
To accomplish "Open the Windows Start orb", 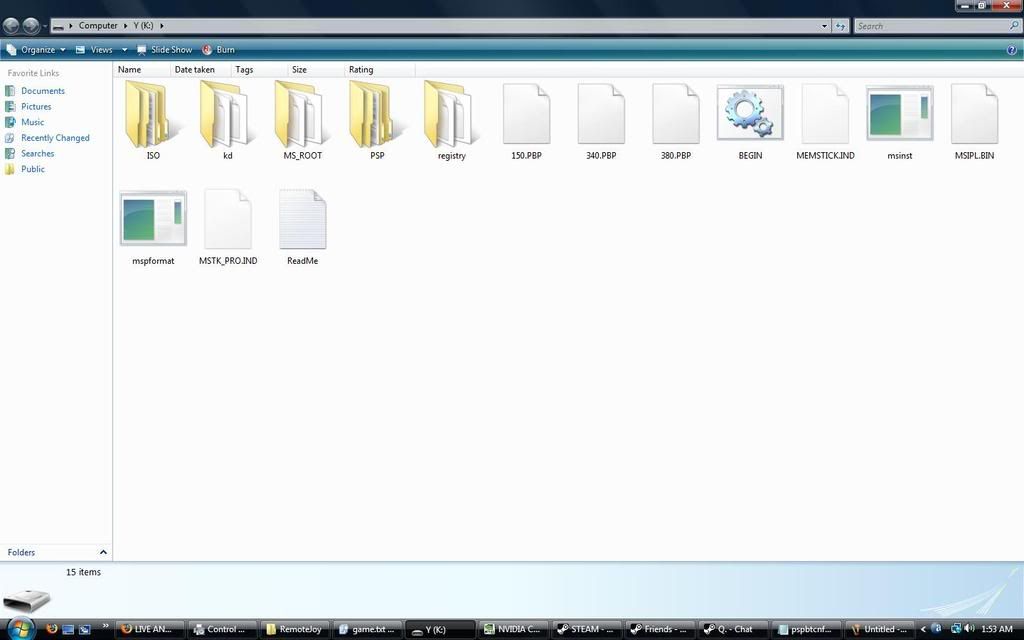I will tap(20, 628).
